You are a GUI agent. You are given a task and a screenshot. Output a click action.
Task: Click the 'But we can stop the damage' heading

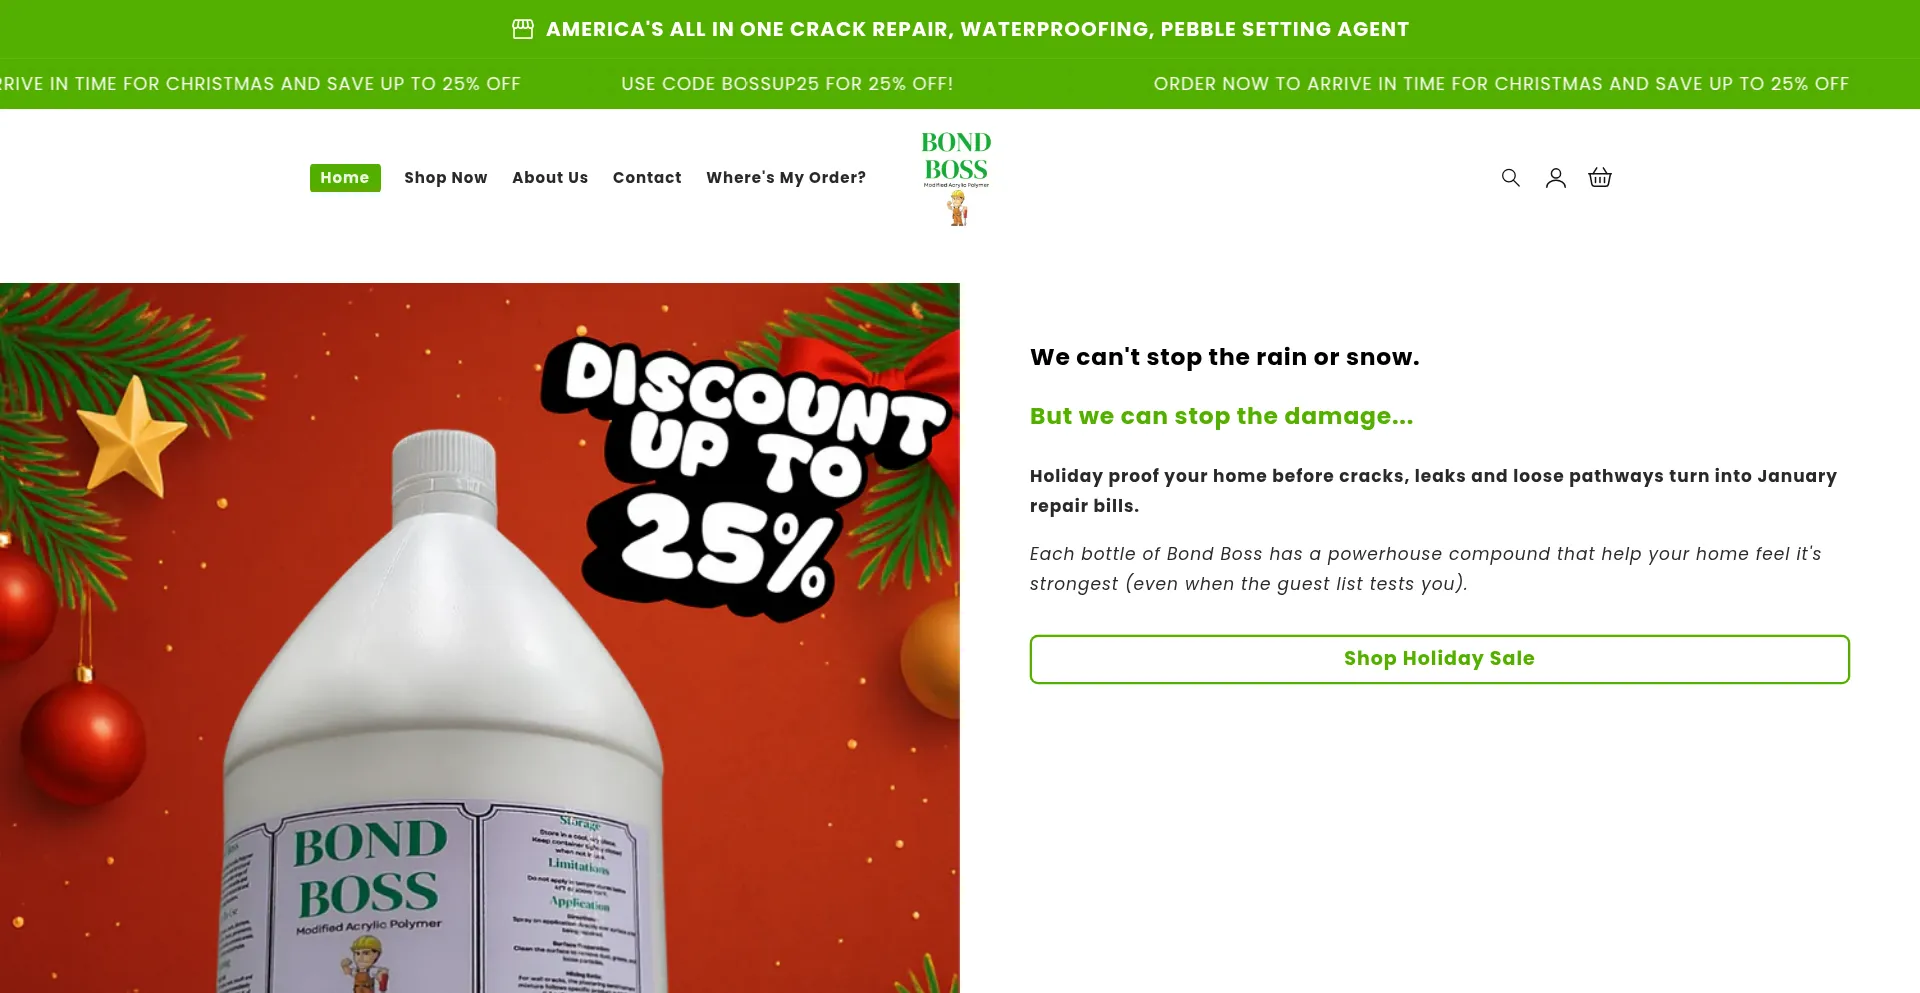pyautogui.click(x=1221, y=416)
